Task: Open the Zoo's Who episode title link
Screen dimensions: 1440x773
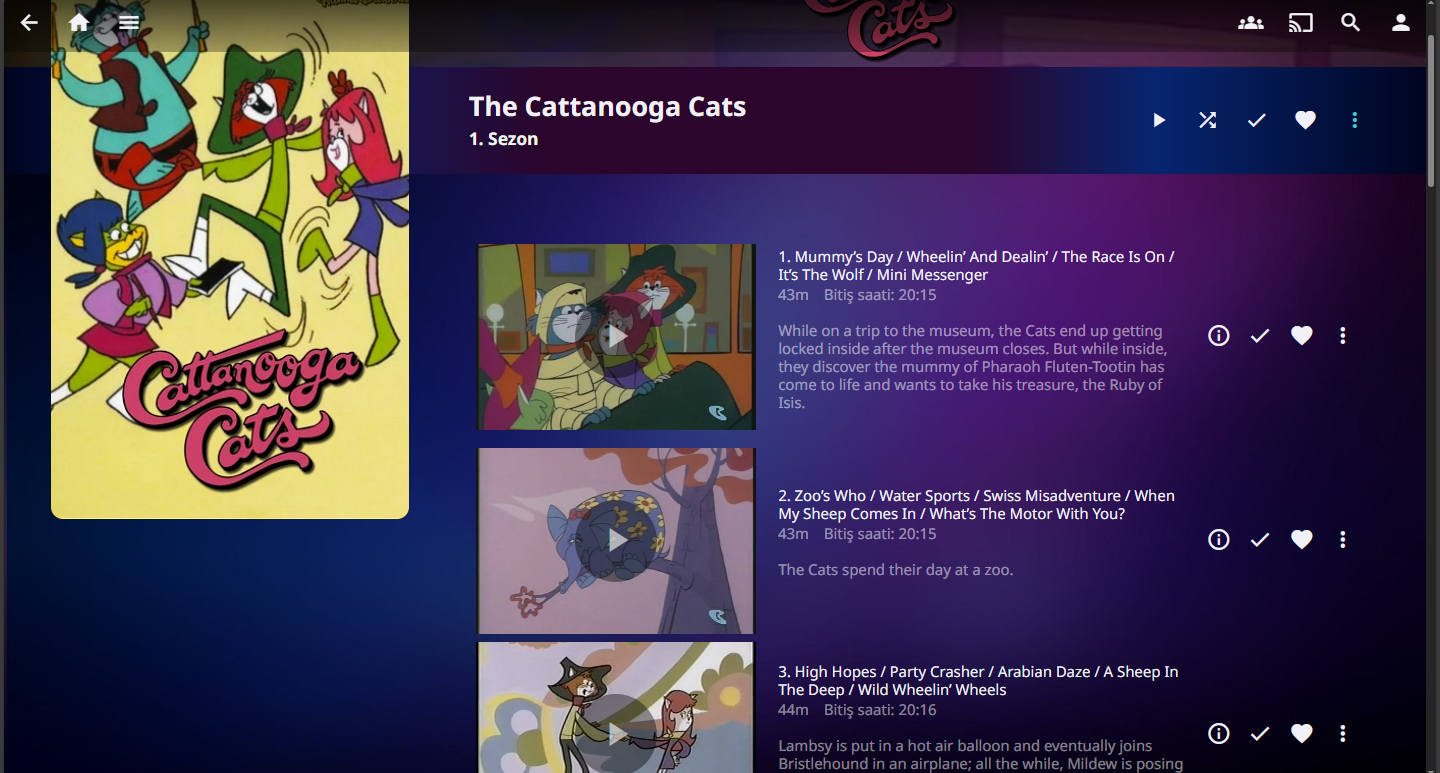Action: coord(977,505)
